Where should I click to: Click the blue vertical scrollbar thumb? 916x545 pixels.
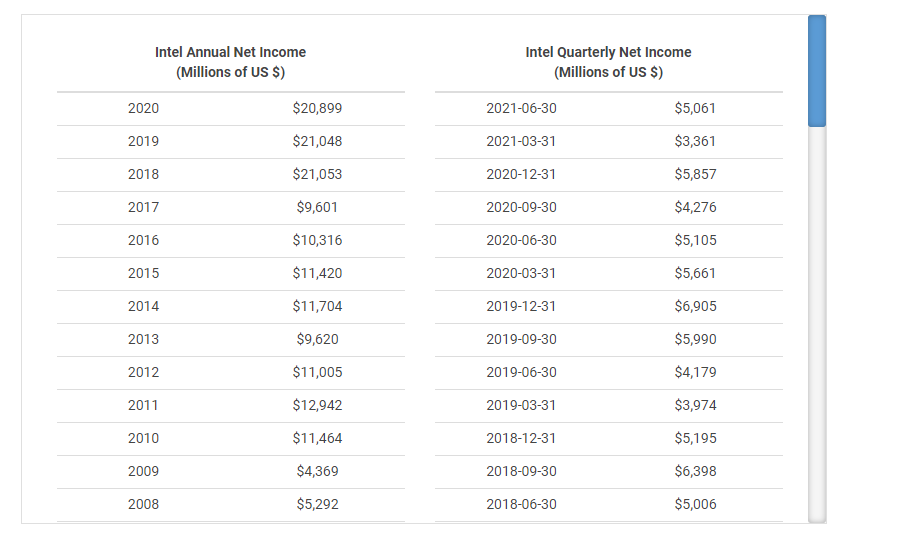pyautogui.click(x=817, y=71)
